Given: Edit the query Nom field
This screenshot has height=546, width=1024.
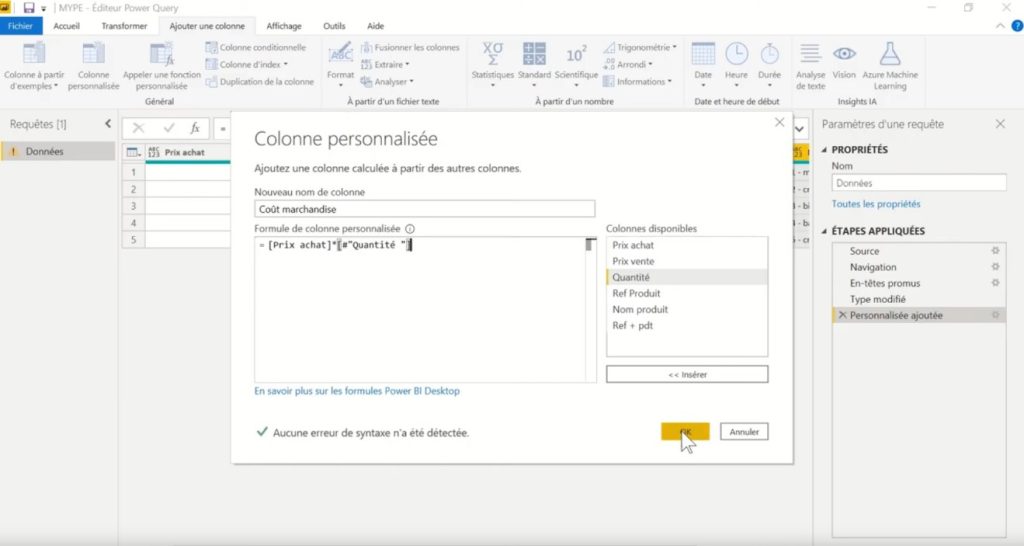Looking at the screenshot, I should (x=919, y=183).
